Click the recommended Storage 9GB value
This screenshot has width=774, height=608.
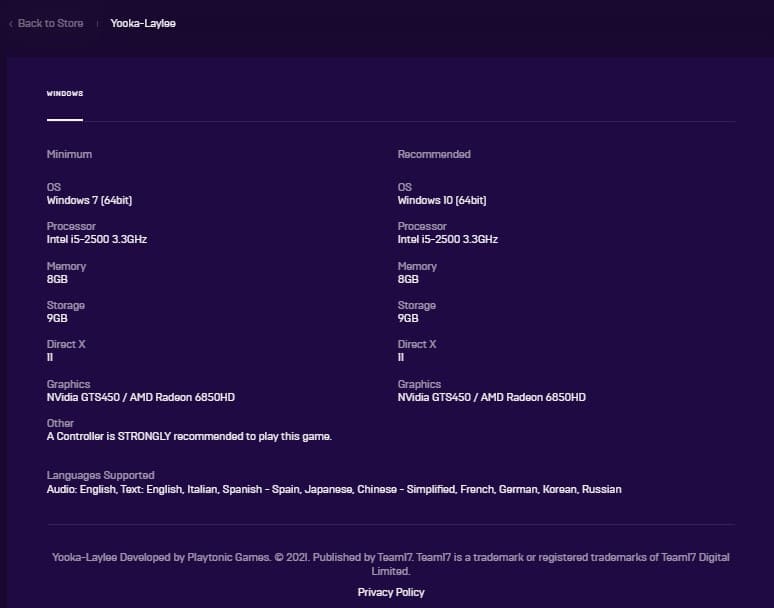[x=408, y=318]
